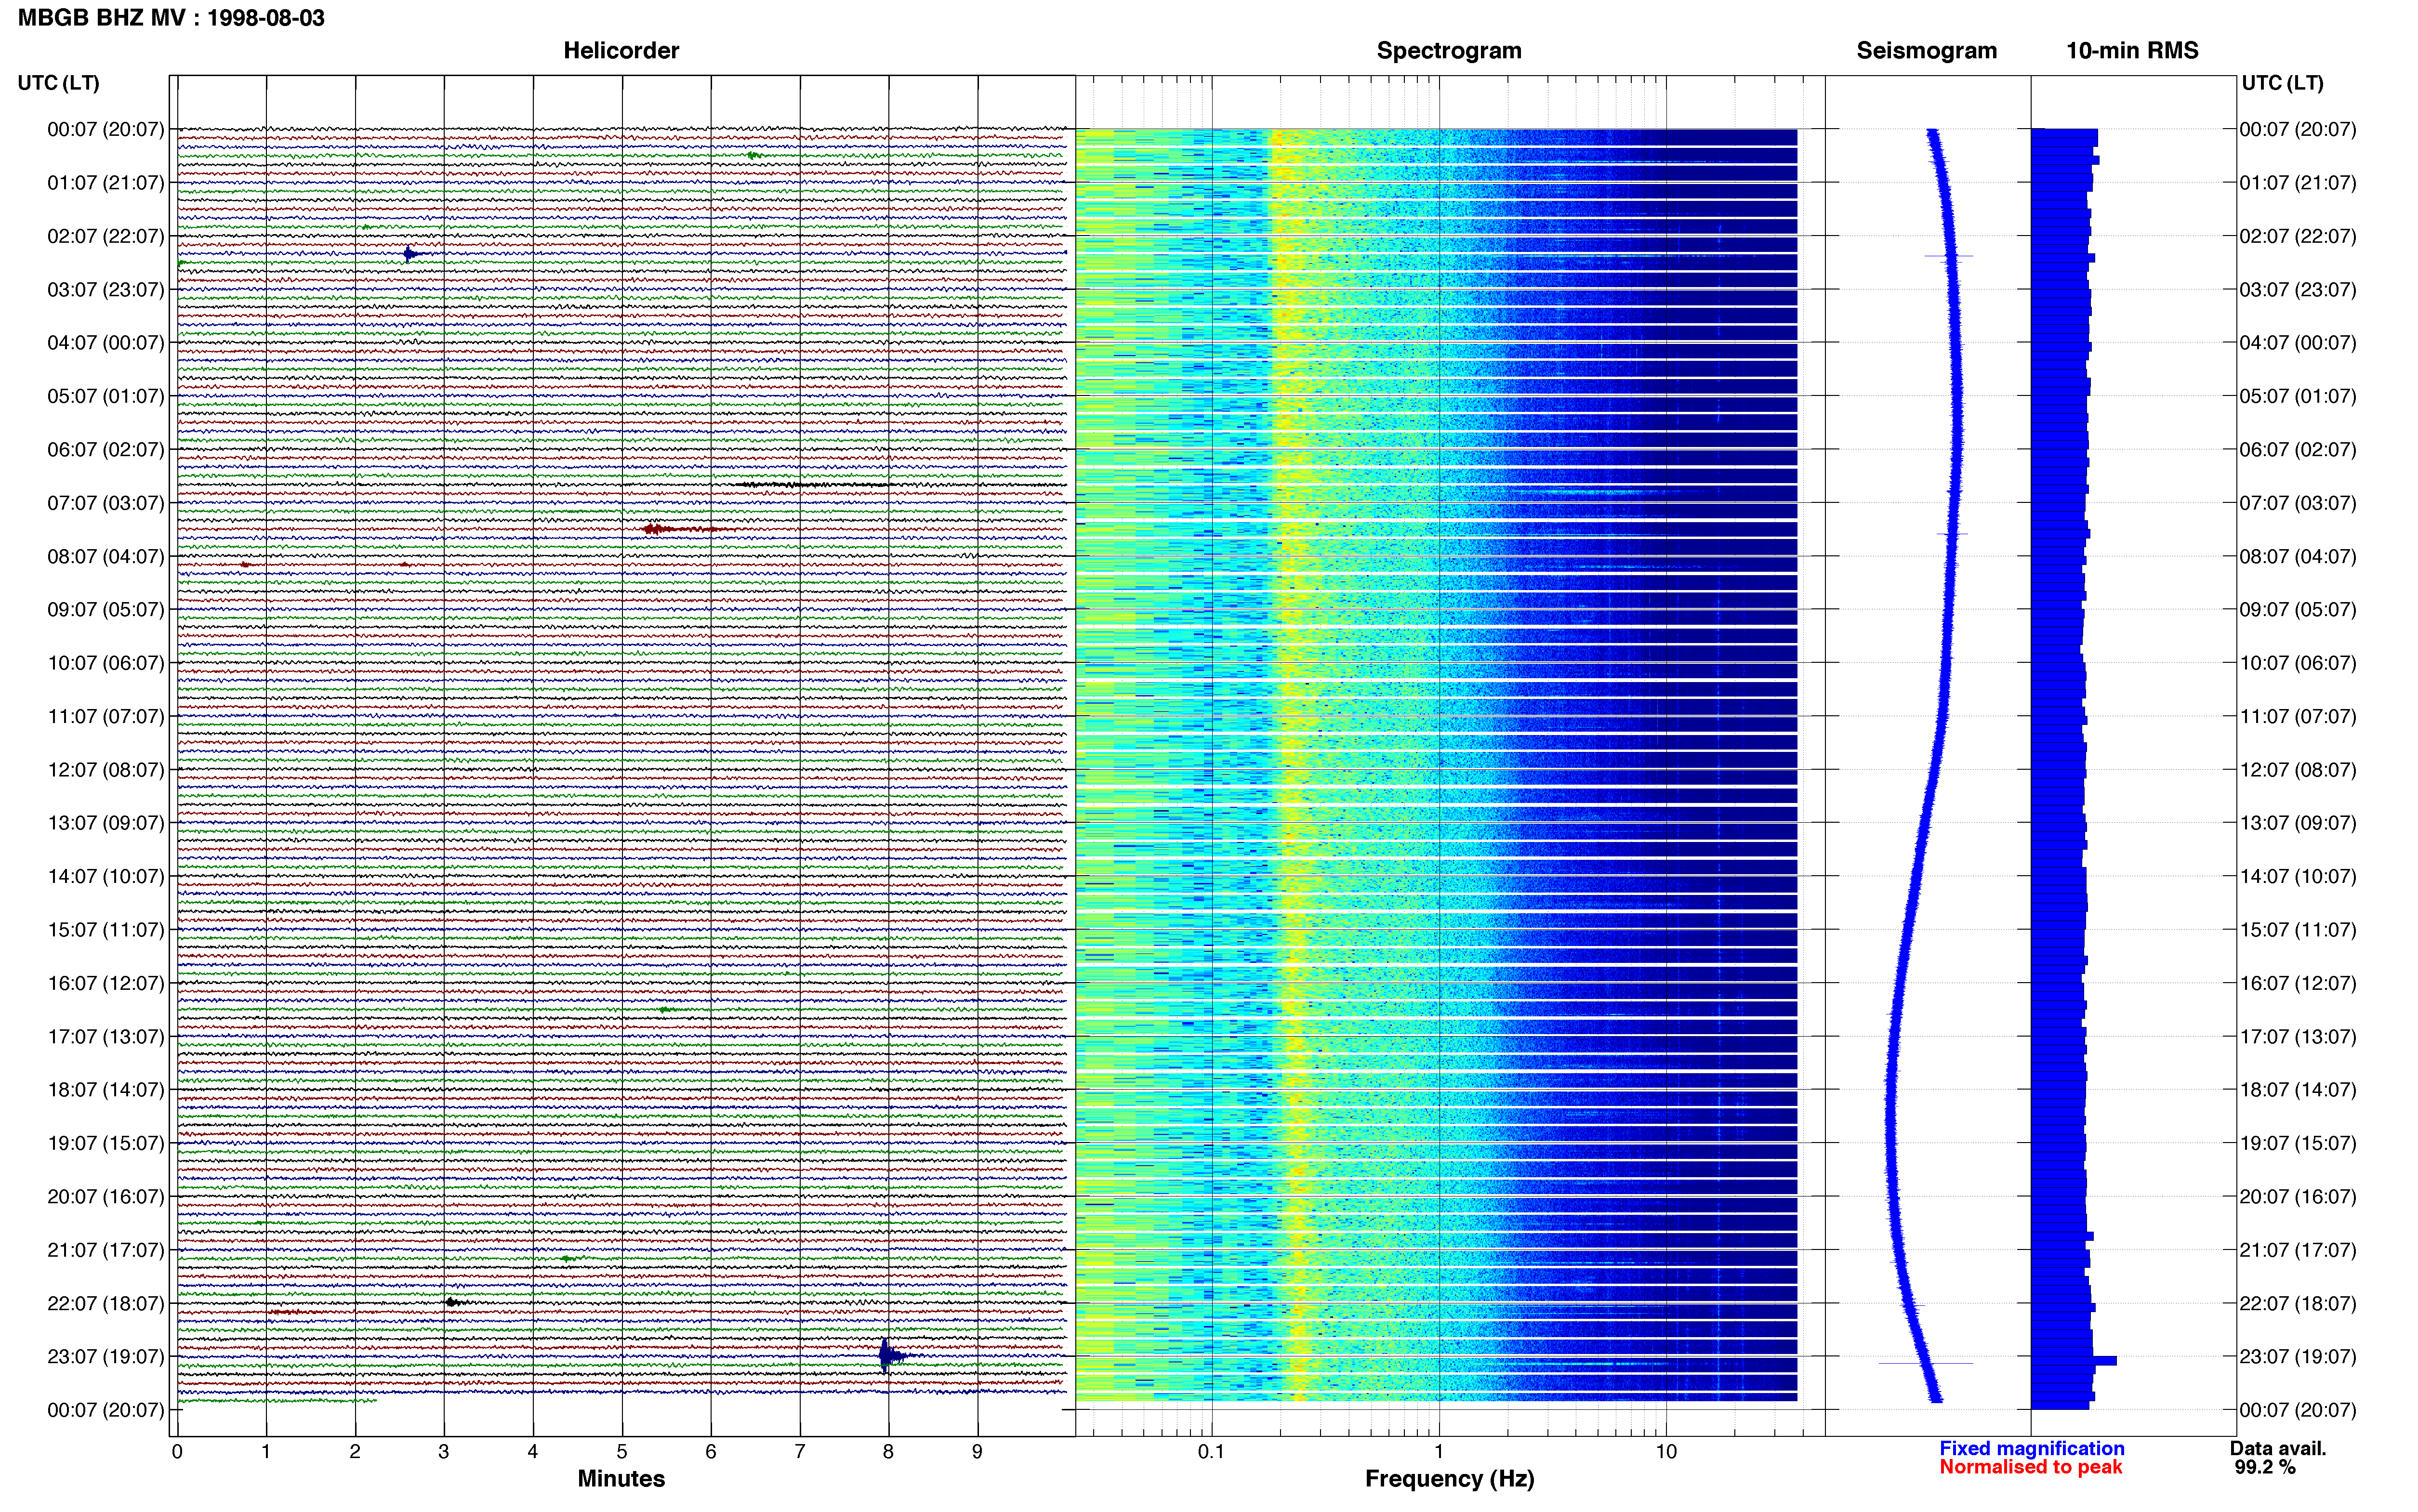
Task: Click the '10' frequency tick label
Action: [x=1666, y=1452]
